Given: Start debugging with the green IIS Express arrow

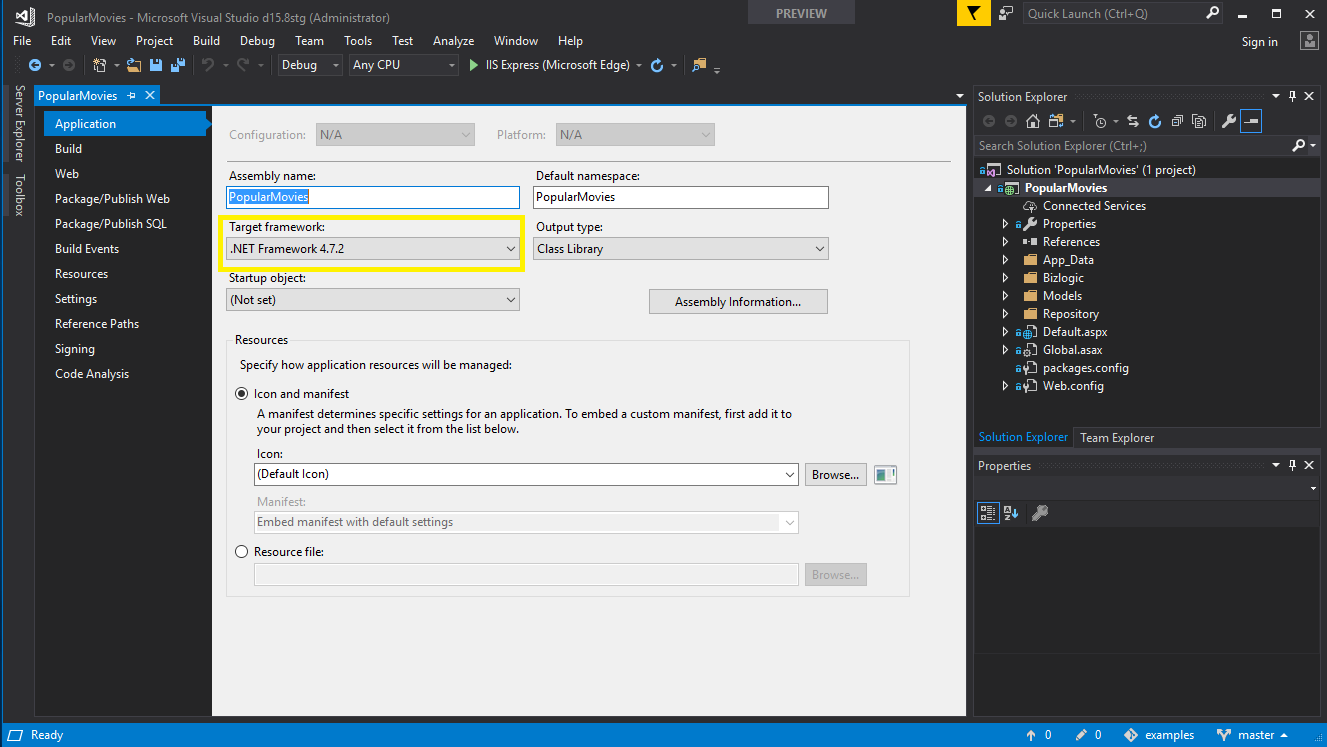Looking at the screenshot, I should (475, 65).
